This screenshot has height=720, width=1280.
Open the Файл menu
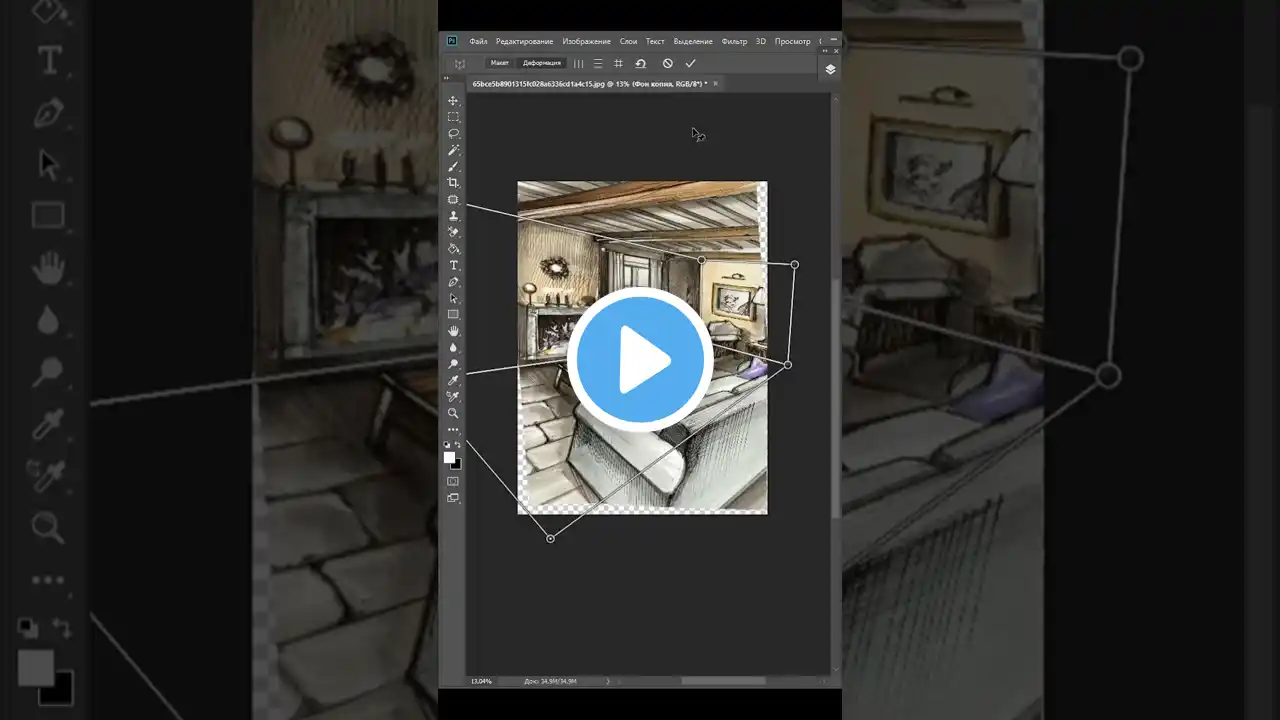pos(478,41)
